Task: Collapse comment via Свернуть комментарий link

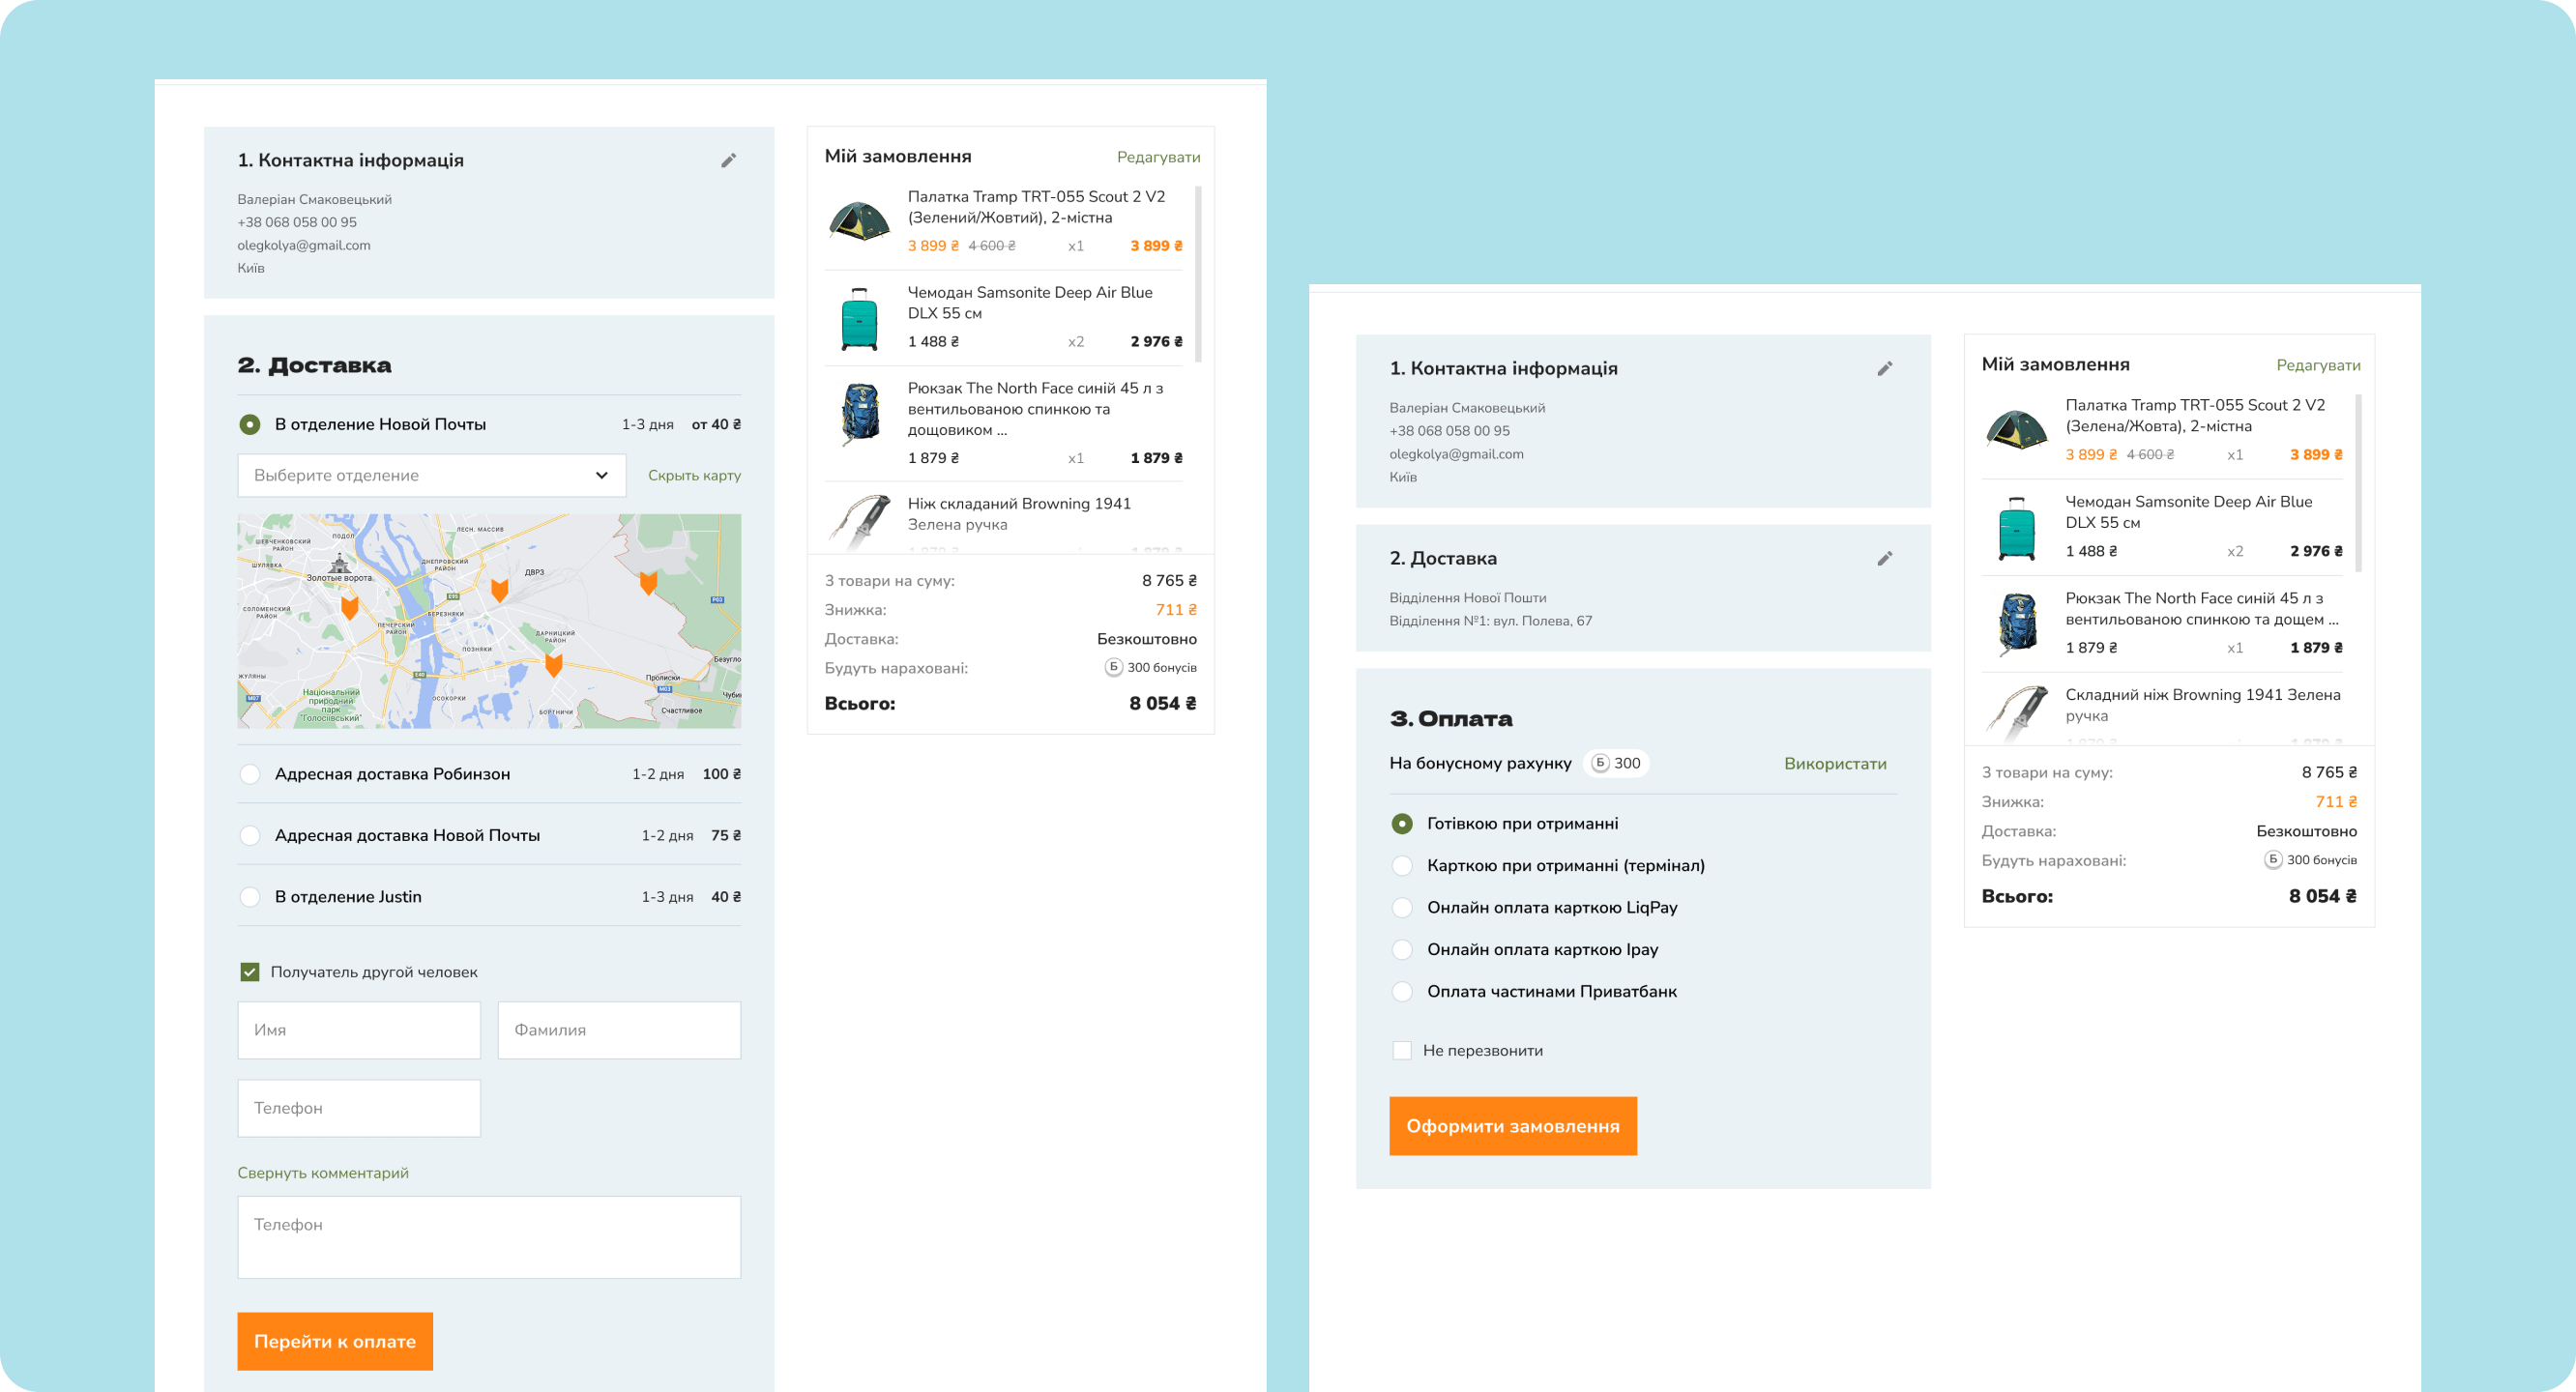Action: pyautogui.click(x=323, y=1173)
